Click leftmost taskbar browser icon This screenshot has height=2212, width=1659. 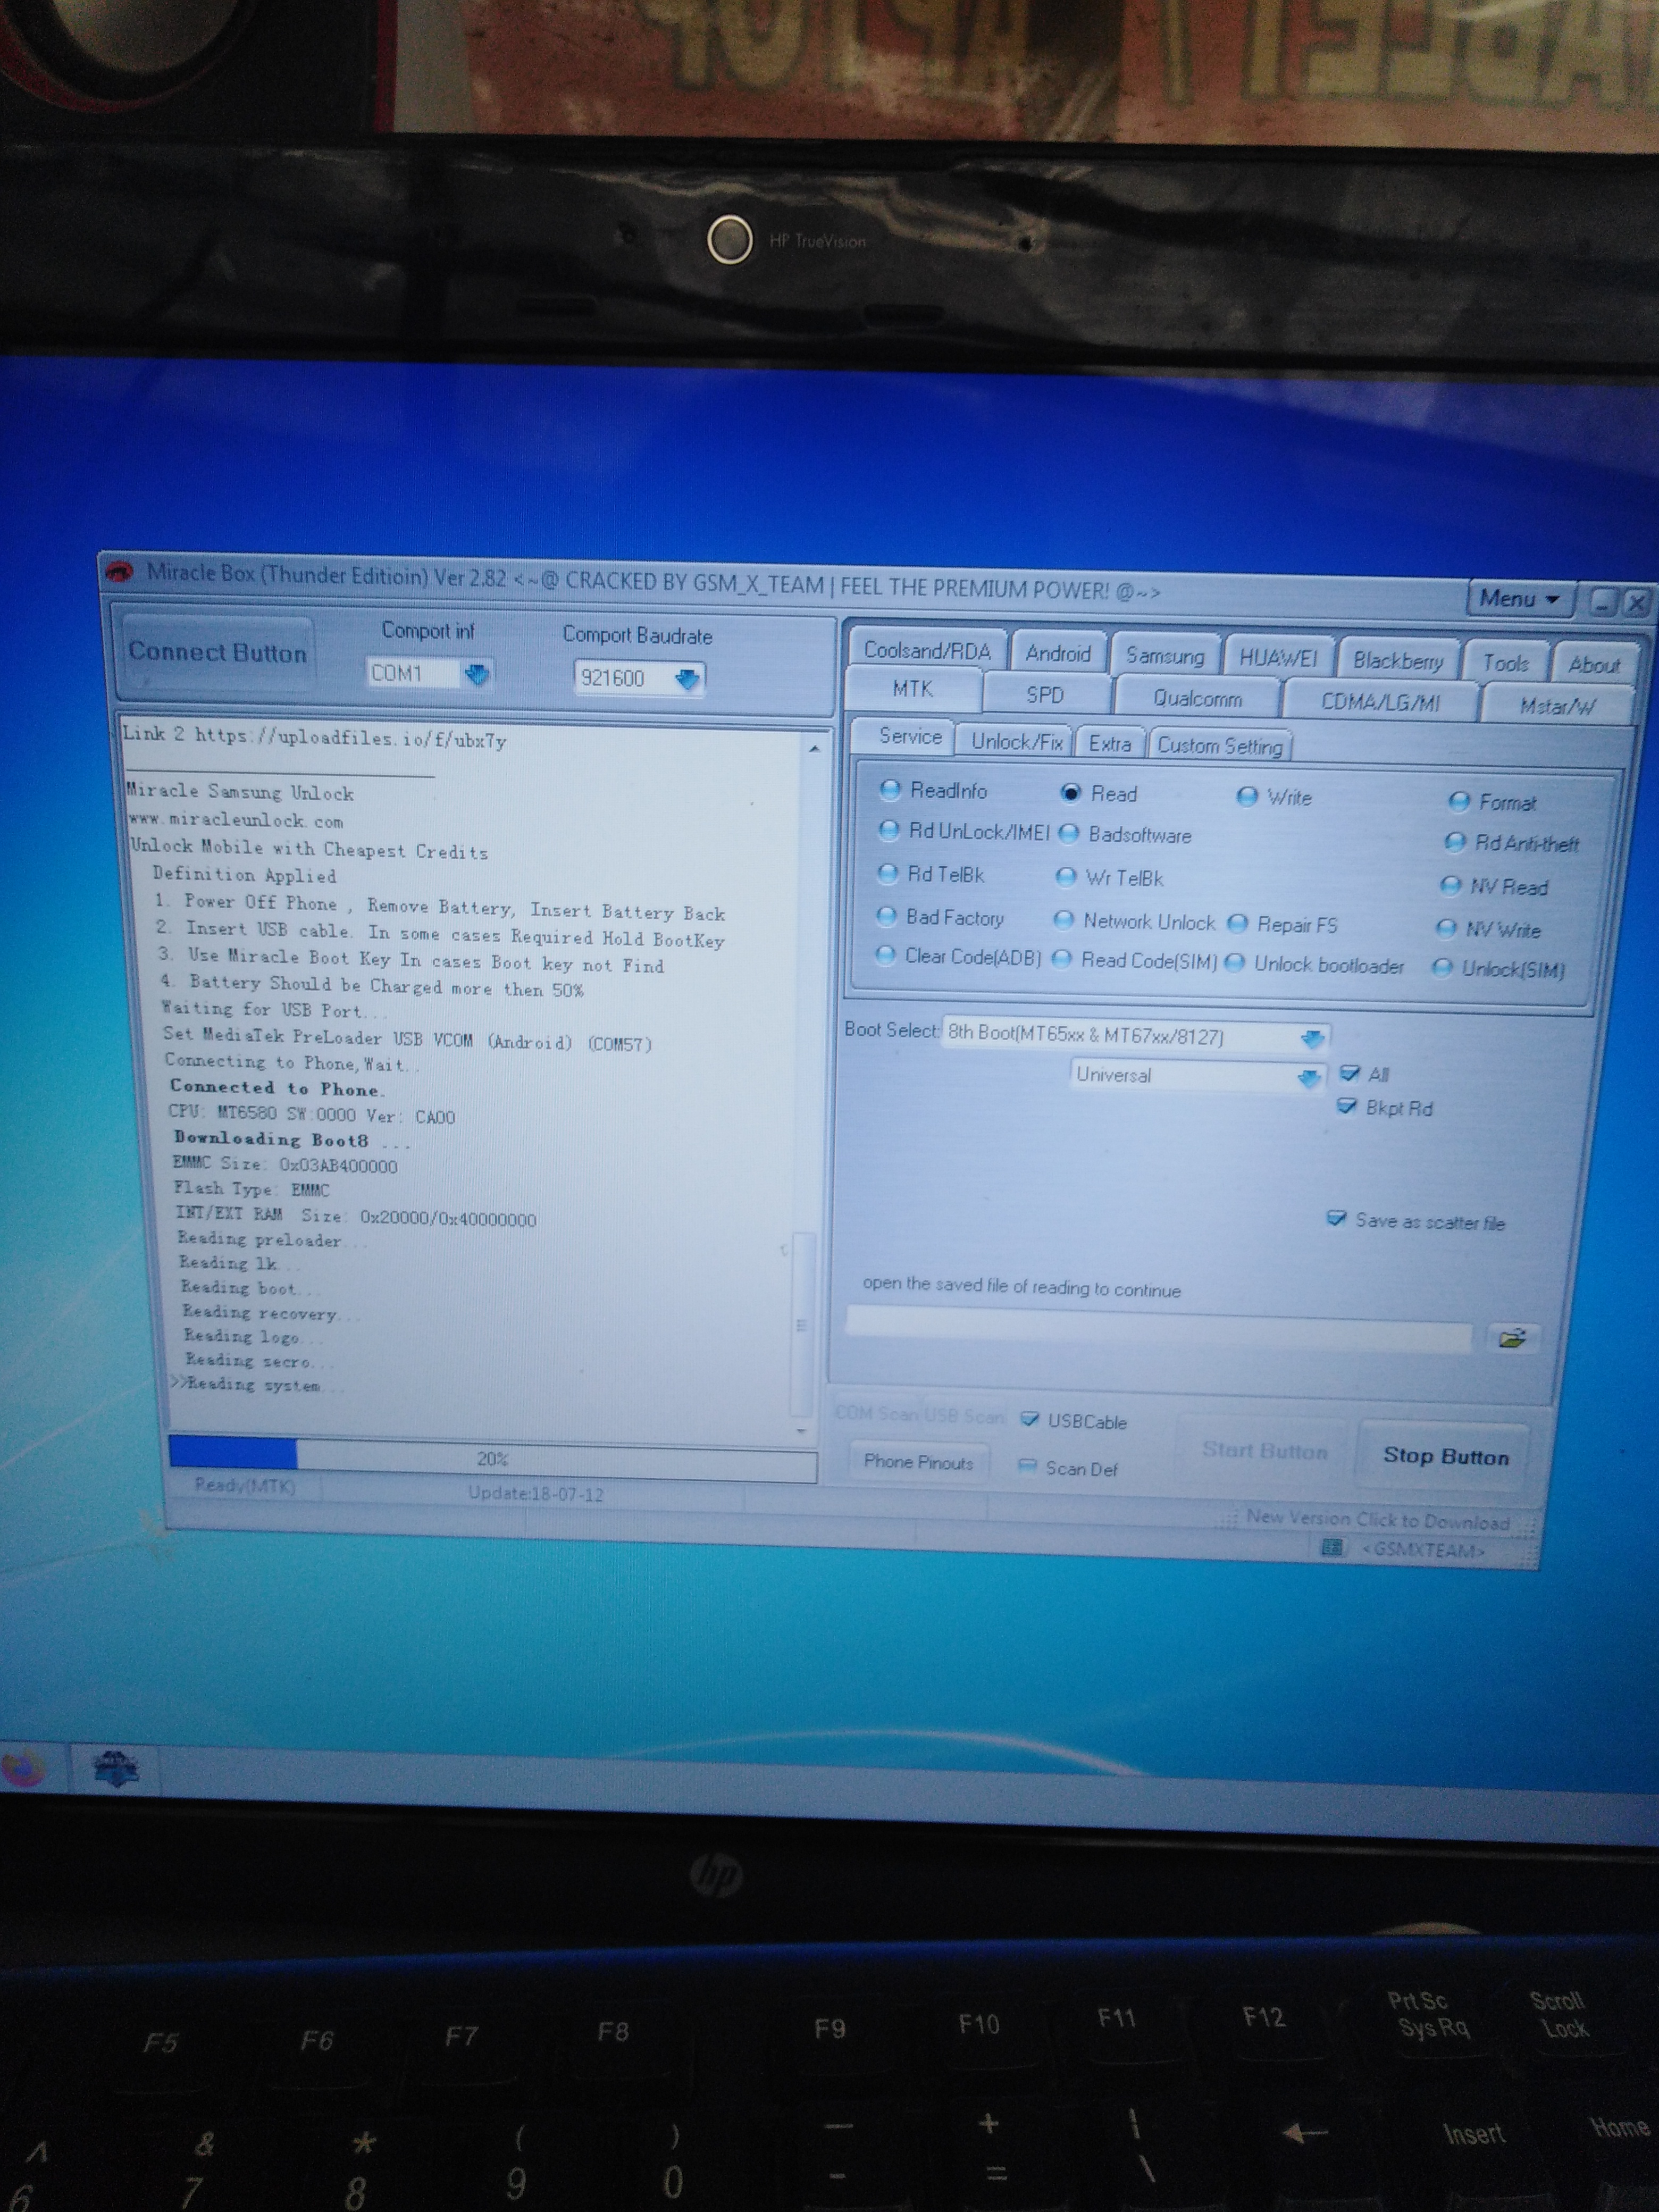22,1768
